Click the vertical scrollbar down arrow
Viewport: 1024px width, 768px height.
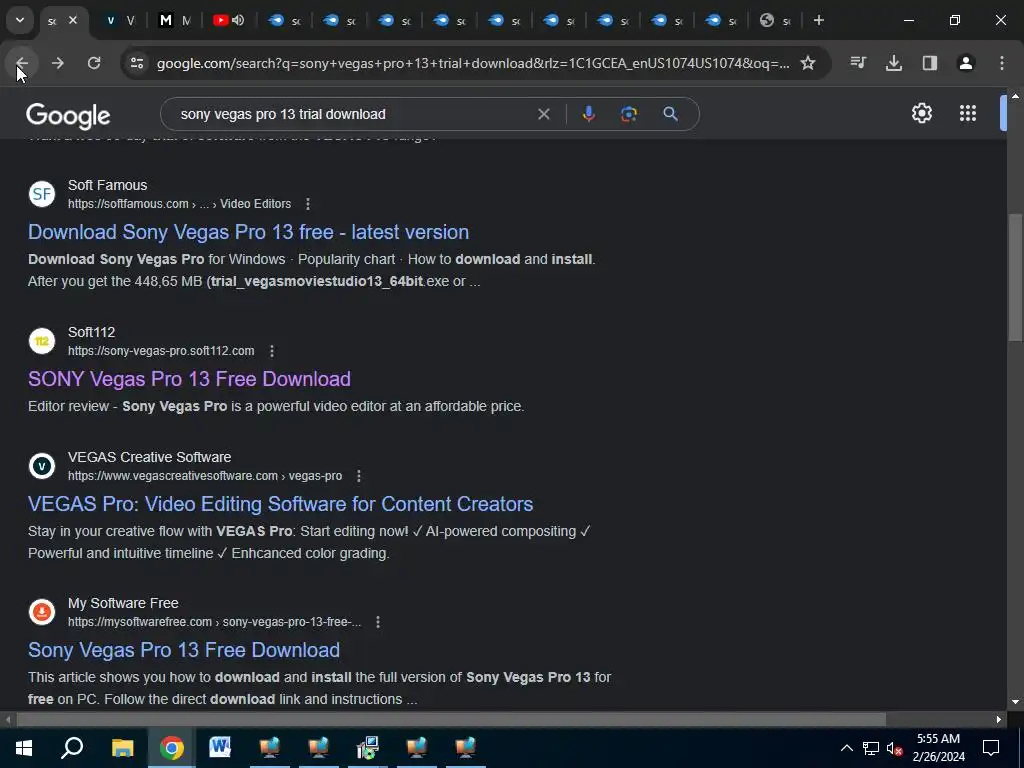pyautogui.click(x=1015, y=703)
